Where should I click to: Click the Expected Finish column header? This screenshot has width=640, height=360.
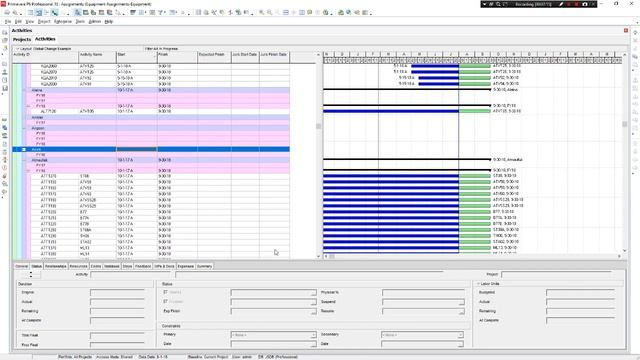pos(214,57)
